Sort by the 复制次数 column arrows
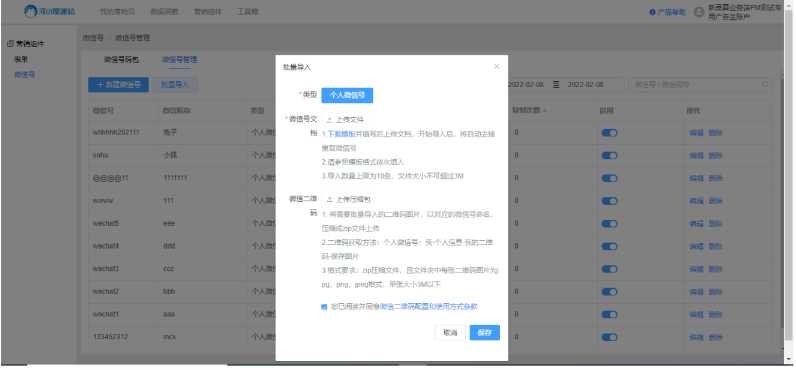The image size is (796, 368). pyautogui.click(x=545, y=111)
